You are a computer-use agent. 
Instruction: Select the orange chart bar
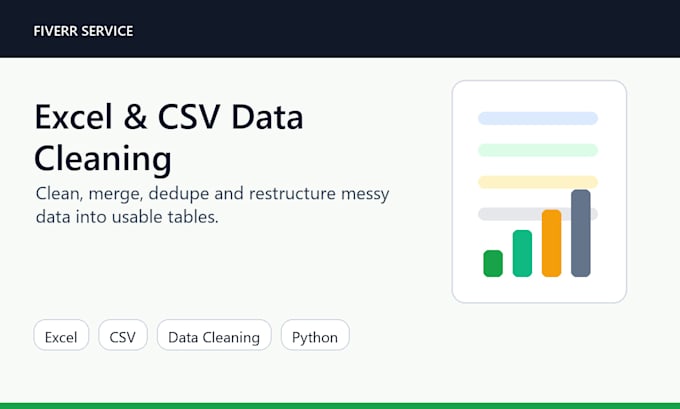coord(552,243)
